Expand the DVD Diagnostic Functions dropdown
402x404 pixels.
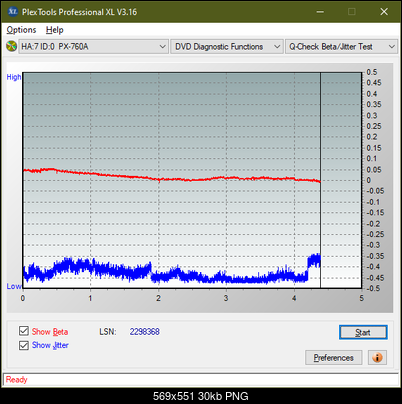(x=227, y=47)
